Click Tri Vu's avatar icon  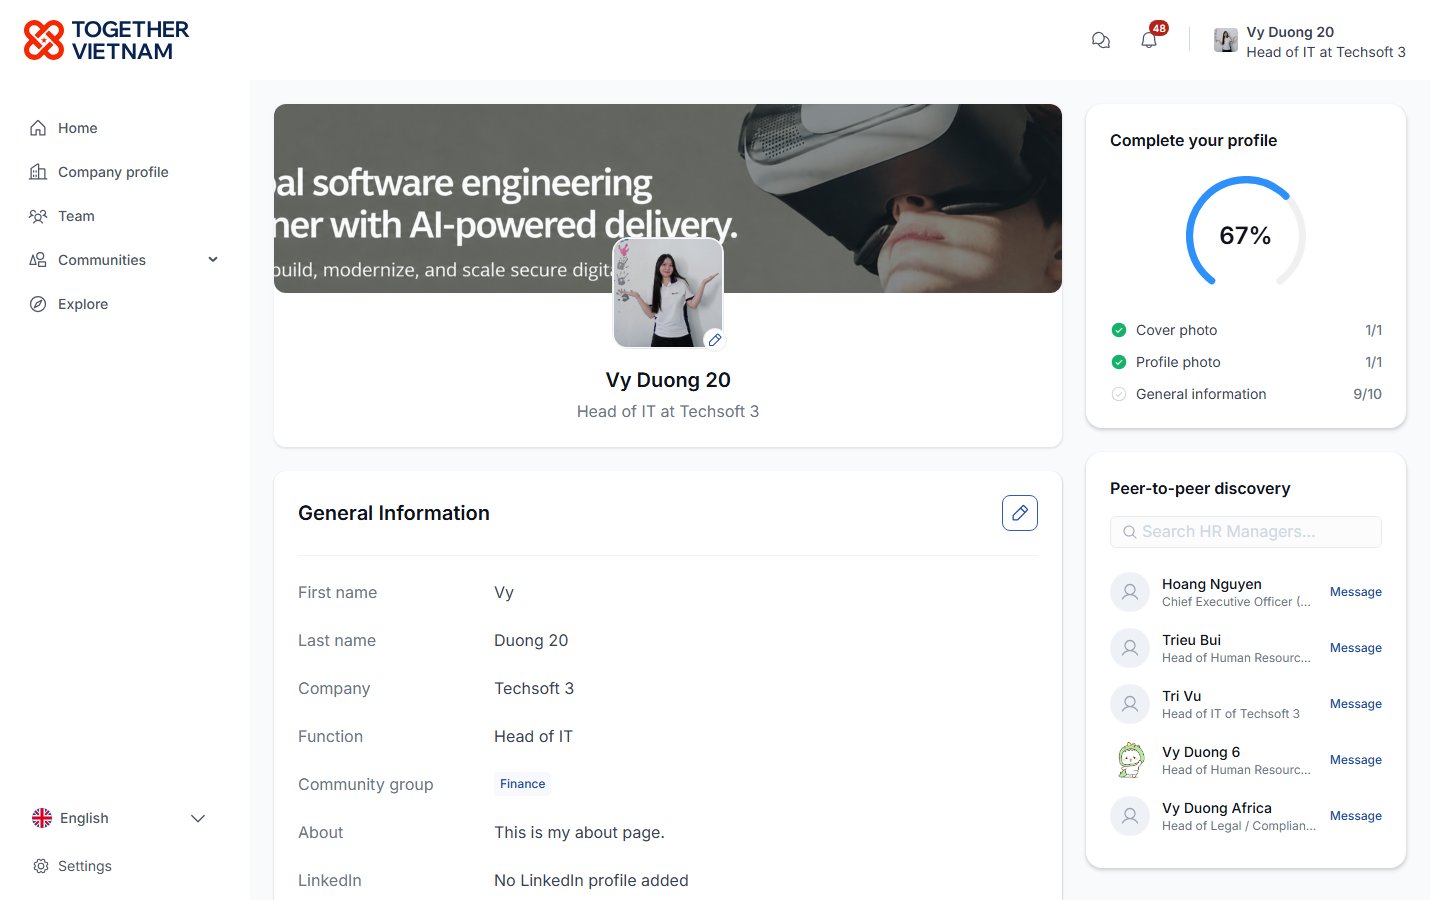1130,704
